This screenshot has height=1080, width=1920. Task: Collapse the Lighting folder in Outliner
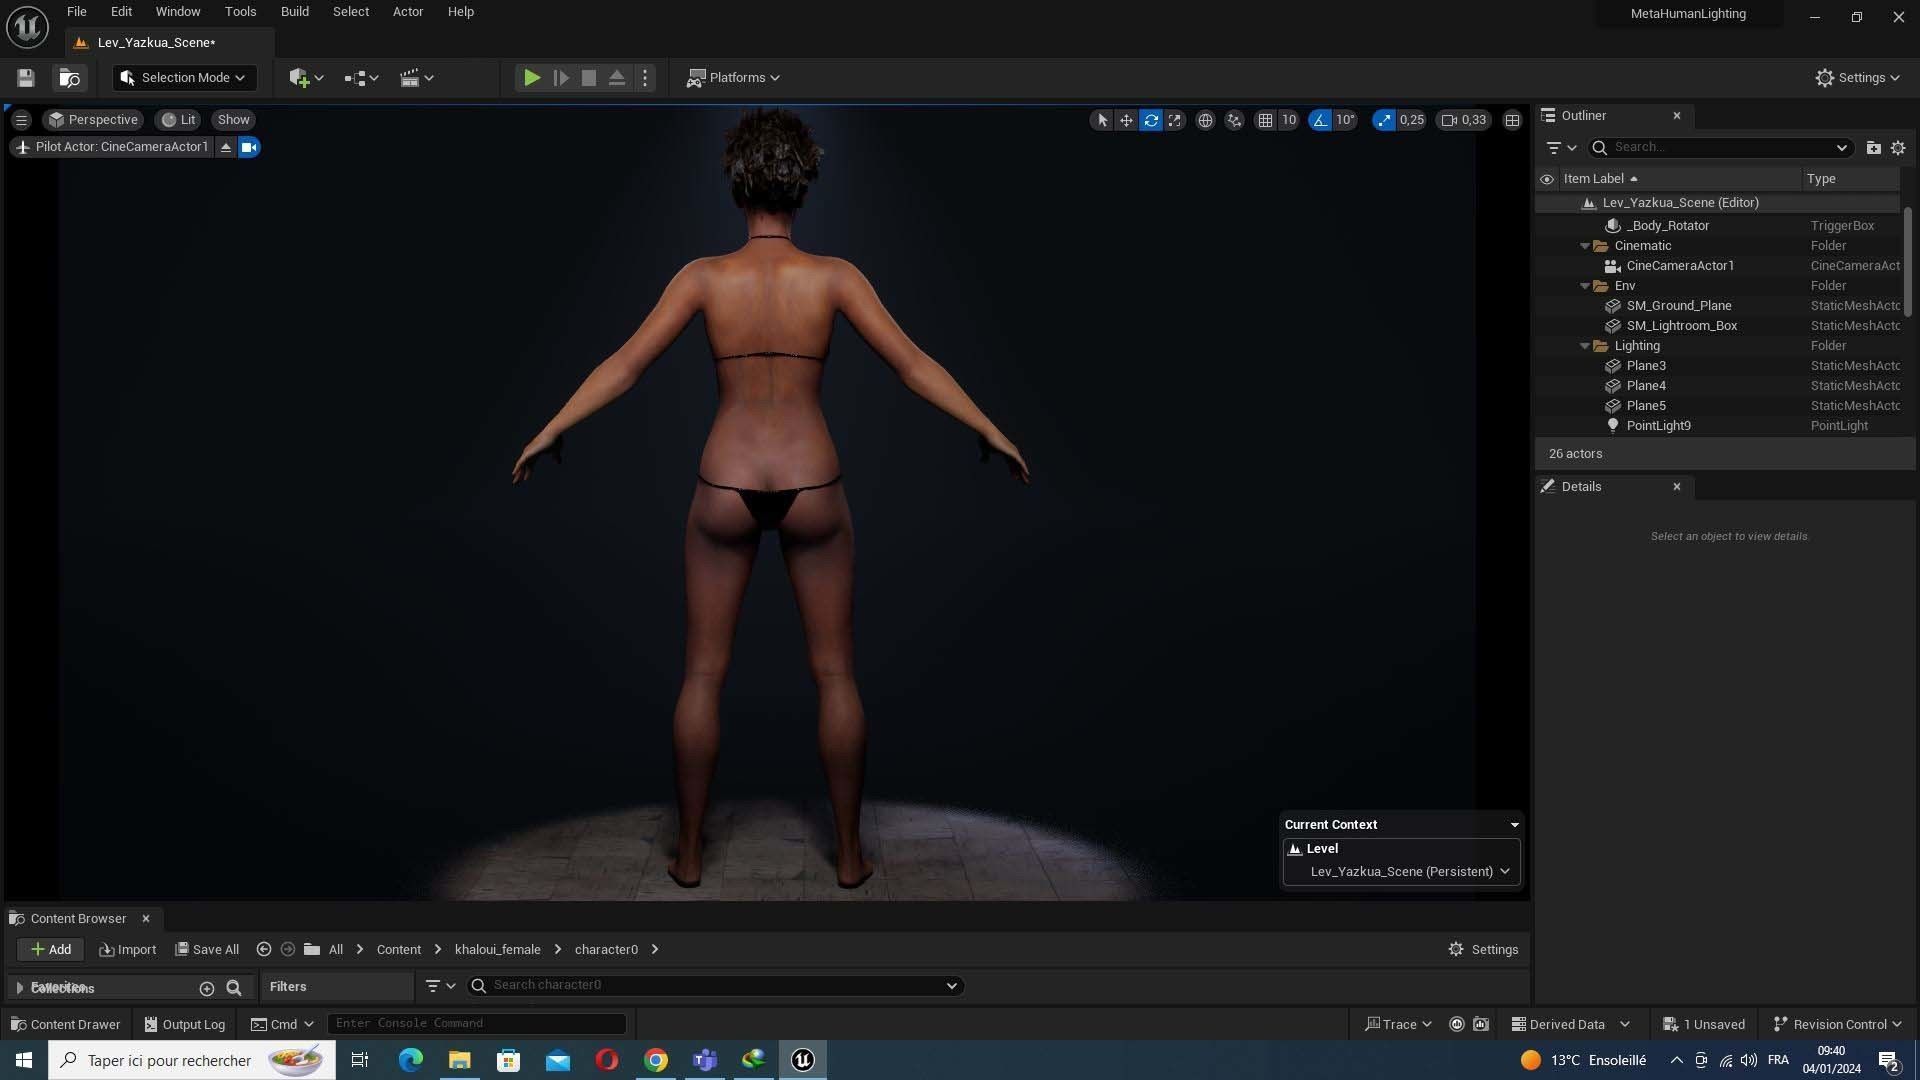[1585, 346]
